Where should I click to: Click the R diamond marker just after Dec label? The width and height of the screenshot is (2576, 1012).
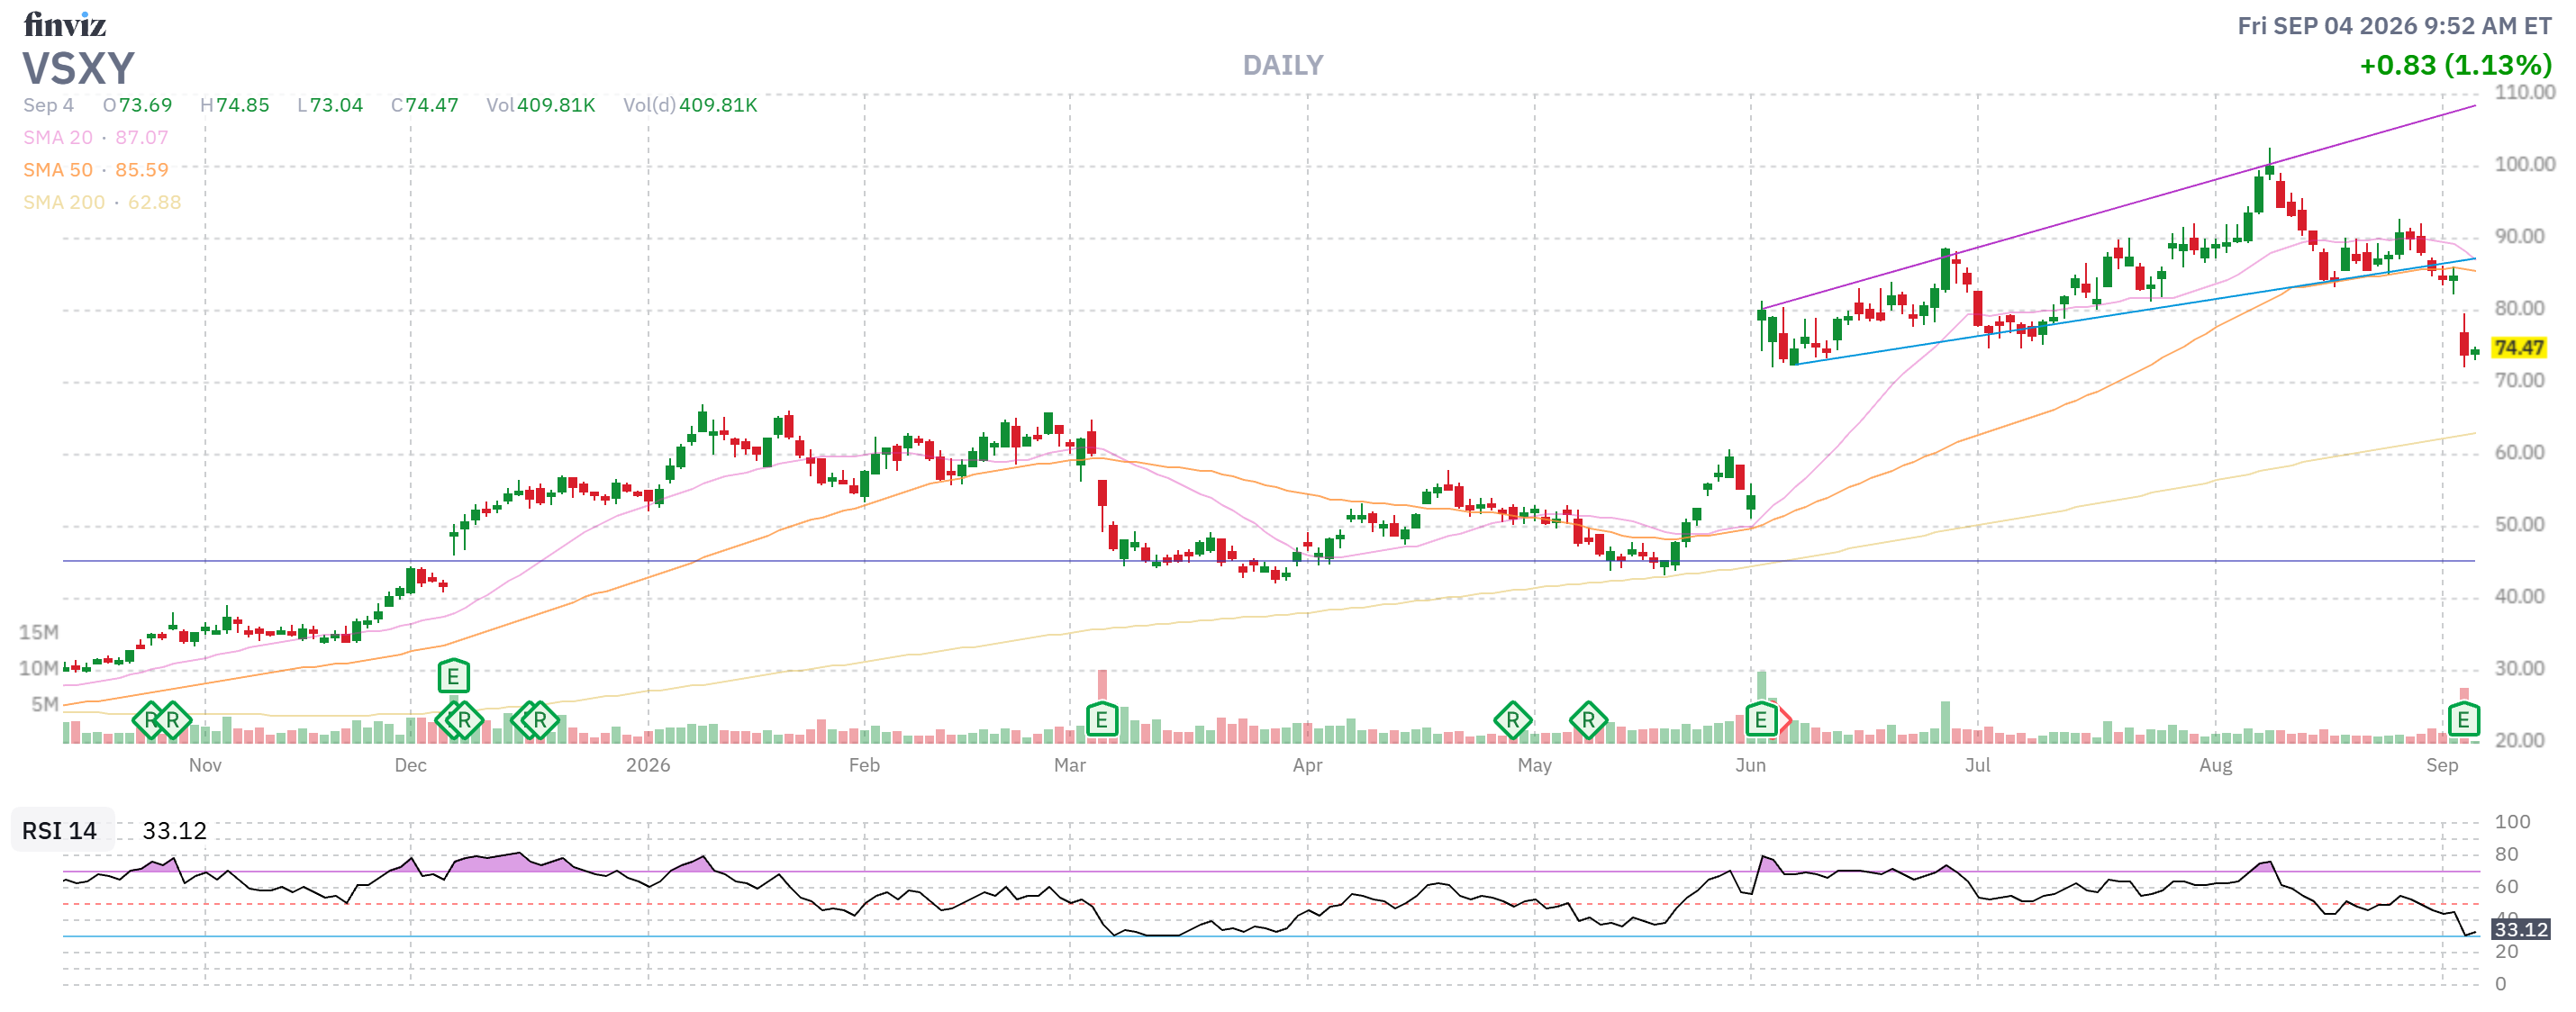pyautogui.click(x=464, y=719)
